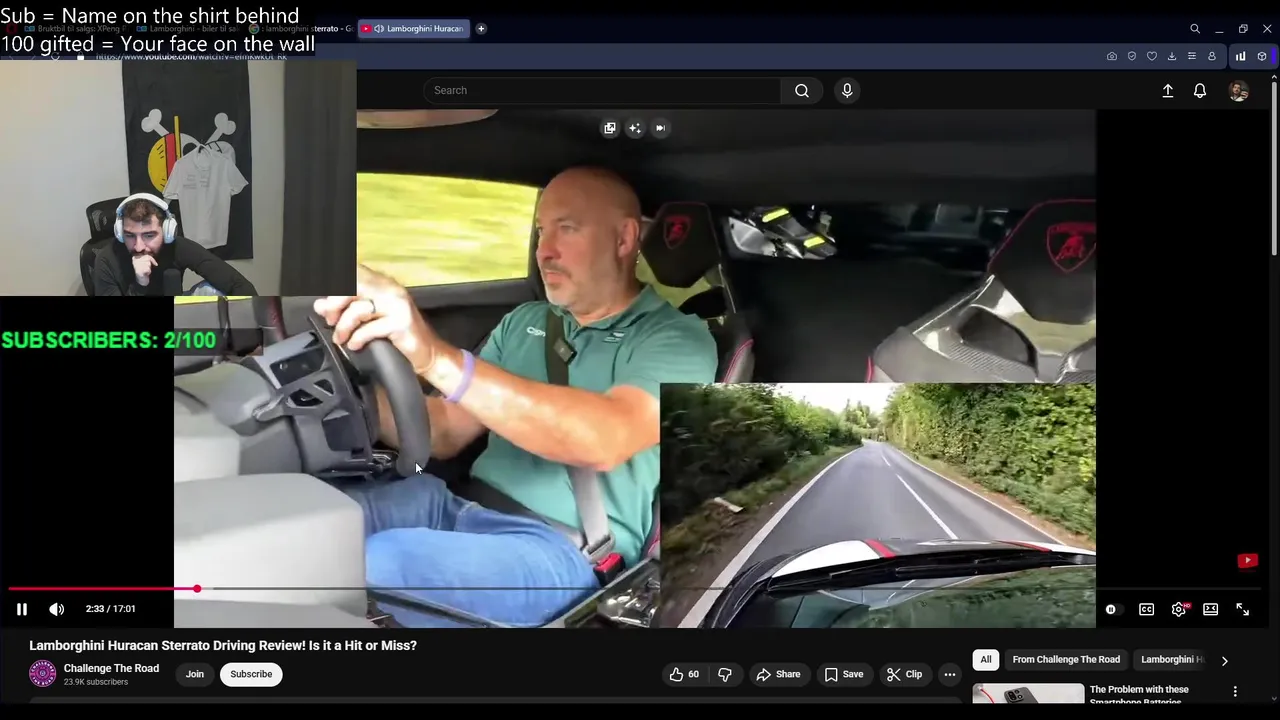Select the From Challenge The Road chip

[x=1066, y=660]
